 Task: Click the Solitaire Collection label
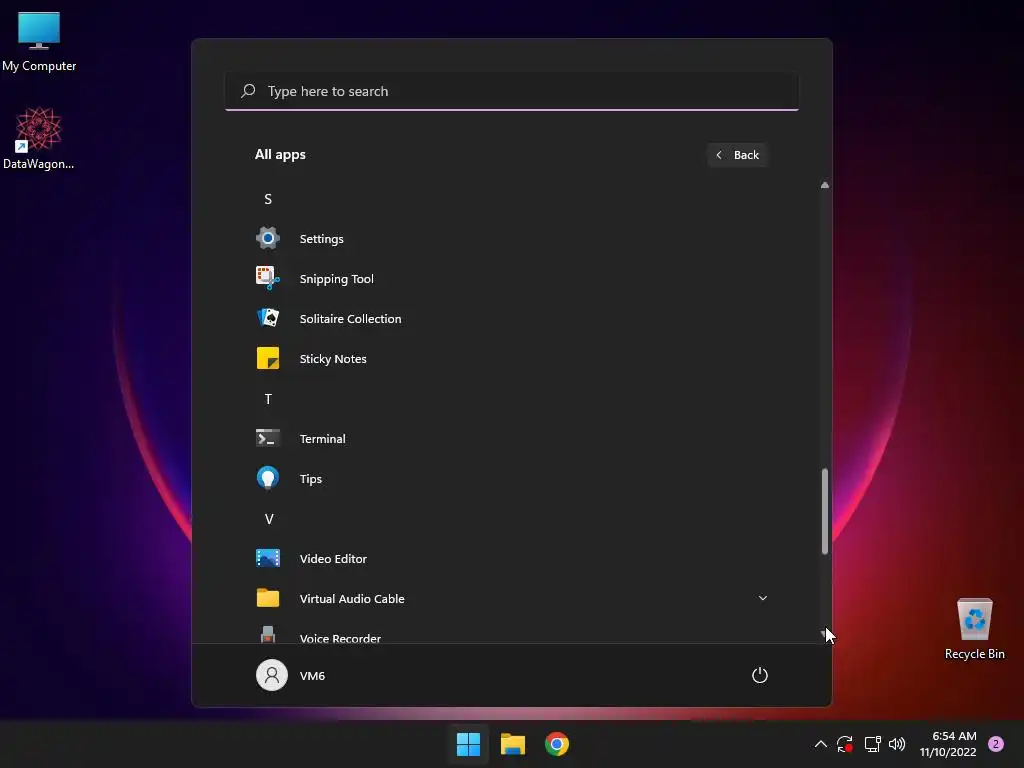point(350,319)
